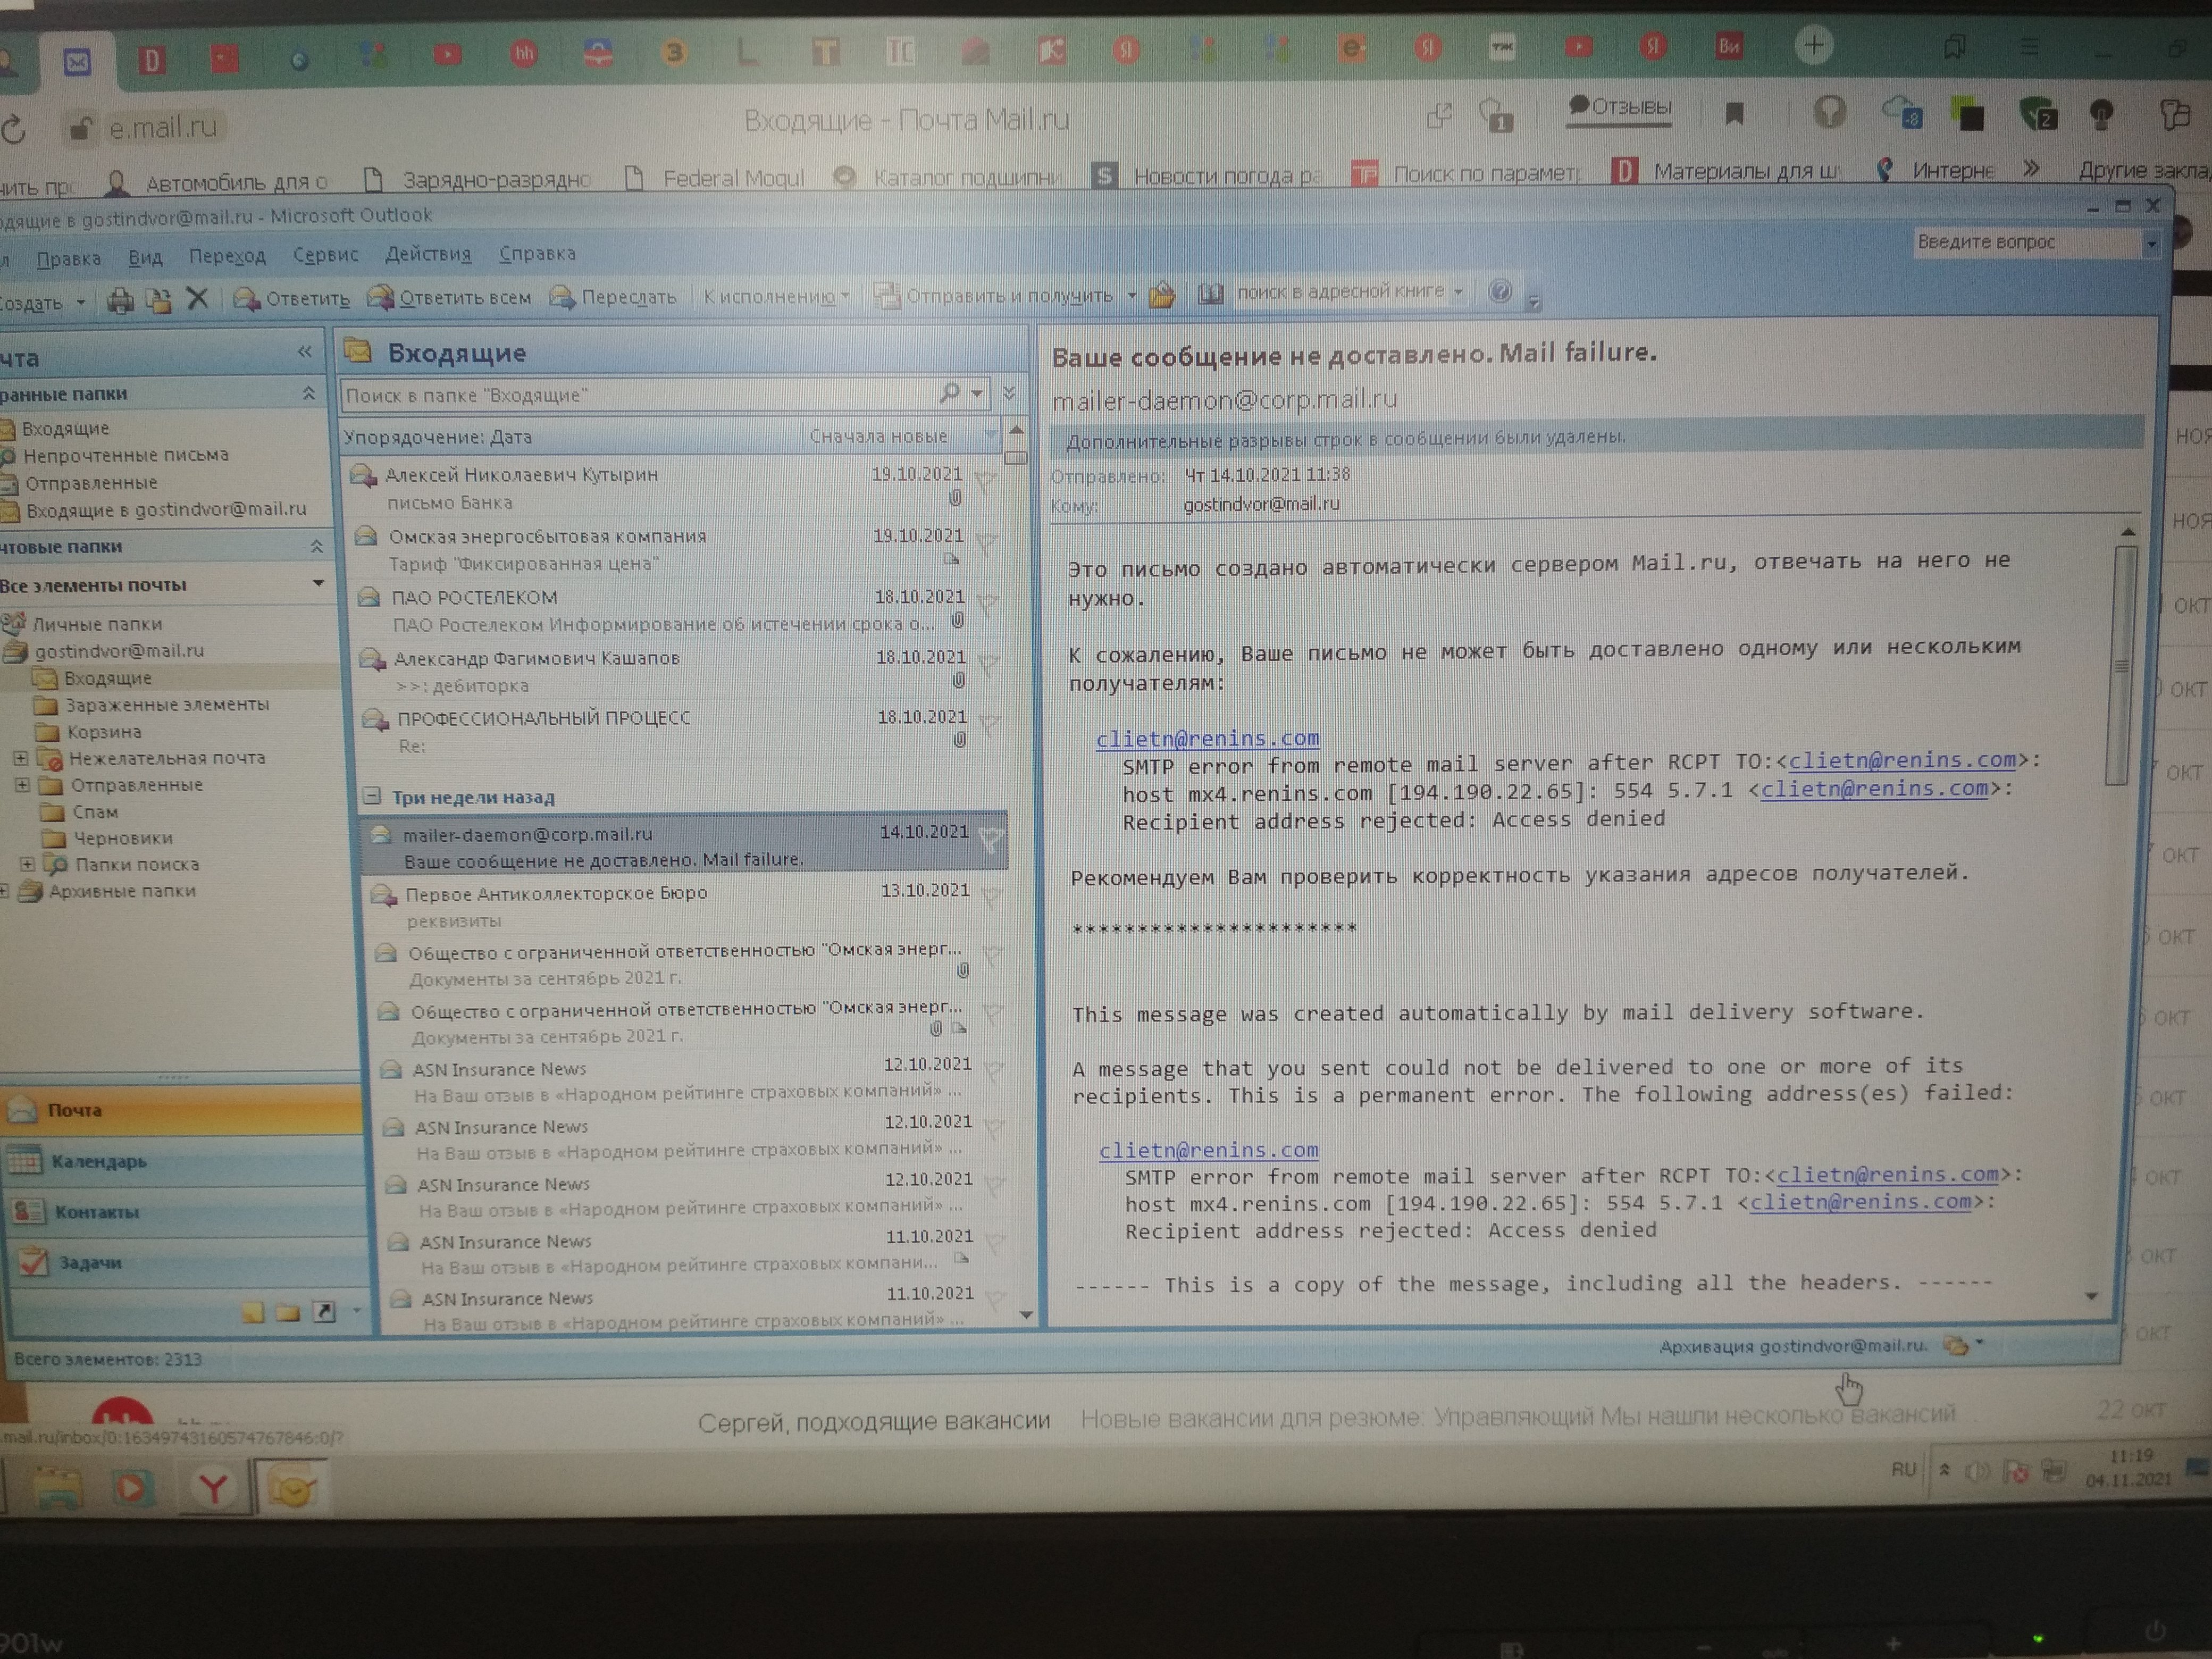Expand the Отправленные folder tree node
The width and height of the screenshot is (2212, 1659).
click(x=22, y=785)
